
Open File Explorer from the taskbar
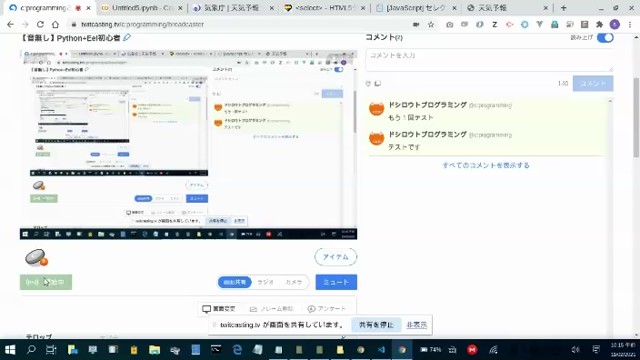click(x=154, y=350)
